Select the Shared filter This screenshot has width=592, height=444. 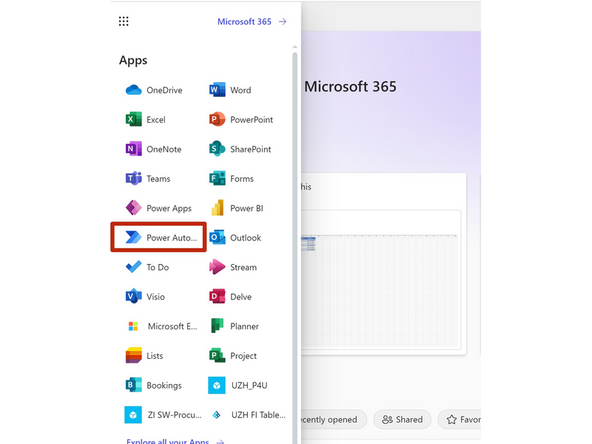[x=402, y=419]
